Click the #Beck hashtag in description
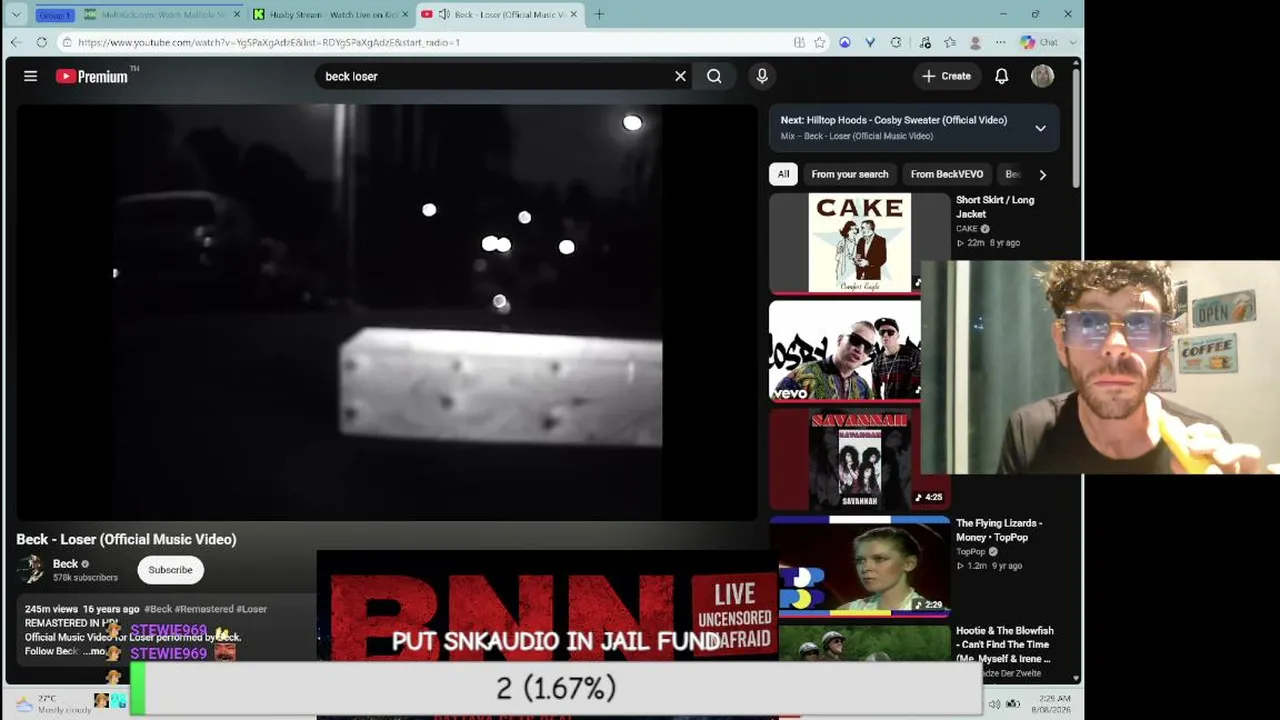The width and height of the screenshot is (1280, 720). coord(159,608)
